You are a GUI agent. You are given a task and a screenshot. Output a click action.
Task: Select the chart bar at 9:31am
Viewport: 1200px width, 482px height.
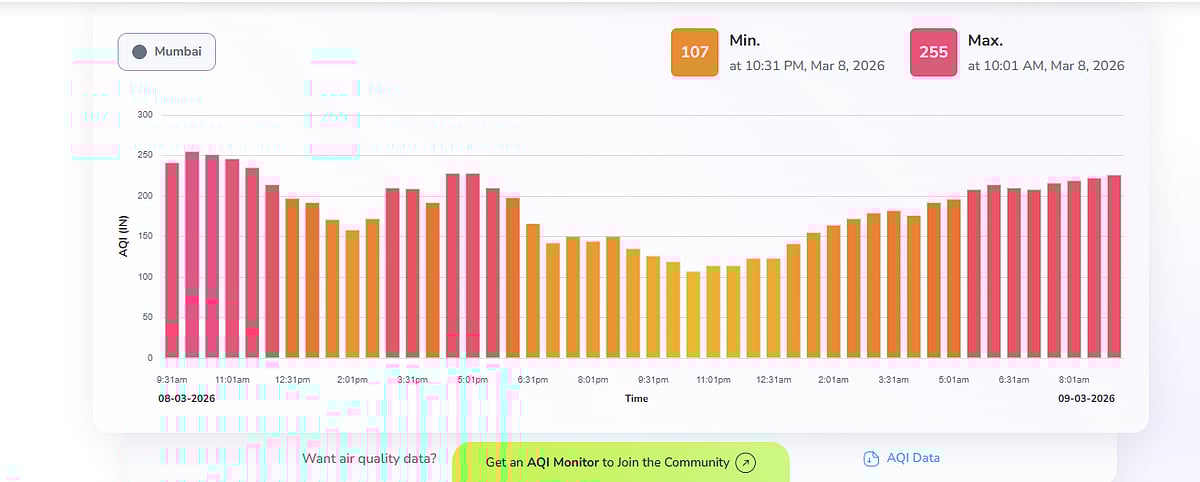click(172, 260)
